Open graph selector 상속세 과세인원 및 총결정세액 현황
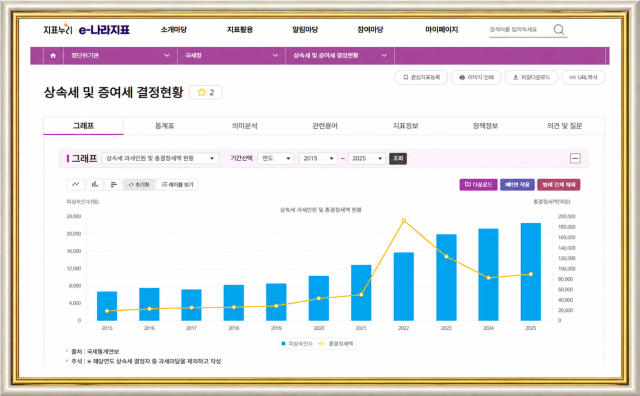This screenshot has height=396, width=640. click(160, 158)
